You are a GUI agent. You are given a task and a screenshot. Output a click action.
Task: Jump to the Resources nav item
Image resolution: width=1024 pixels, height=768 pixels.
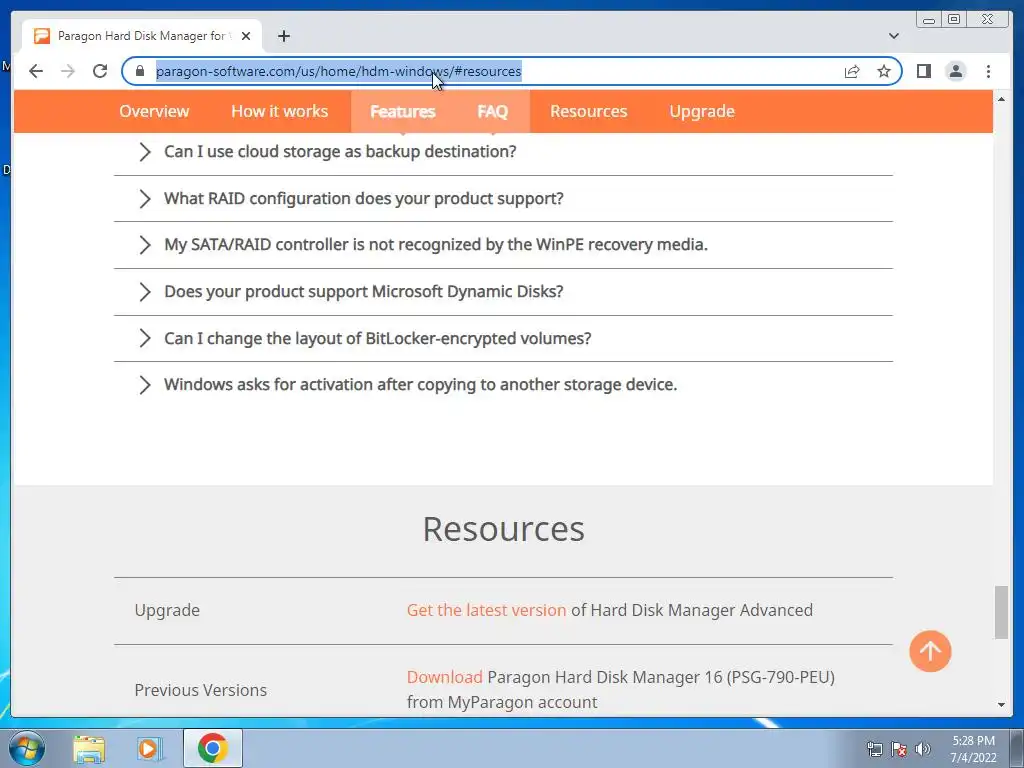588,111
